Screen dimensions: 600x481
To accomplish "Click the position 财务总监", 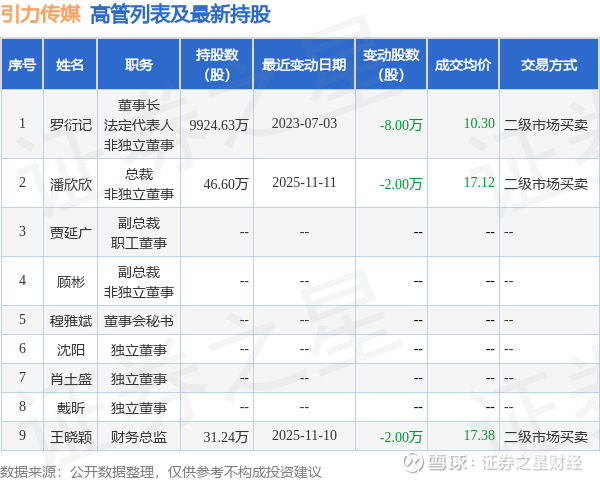I will 139,437.
